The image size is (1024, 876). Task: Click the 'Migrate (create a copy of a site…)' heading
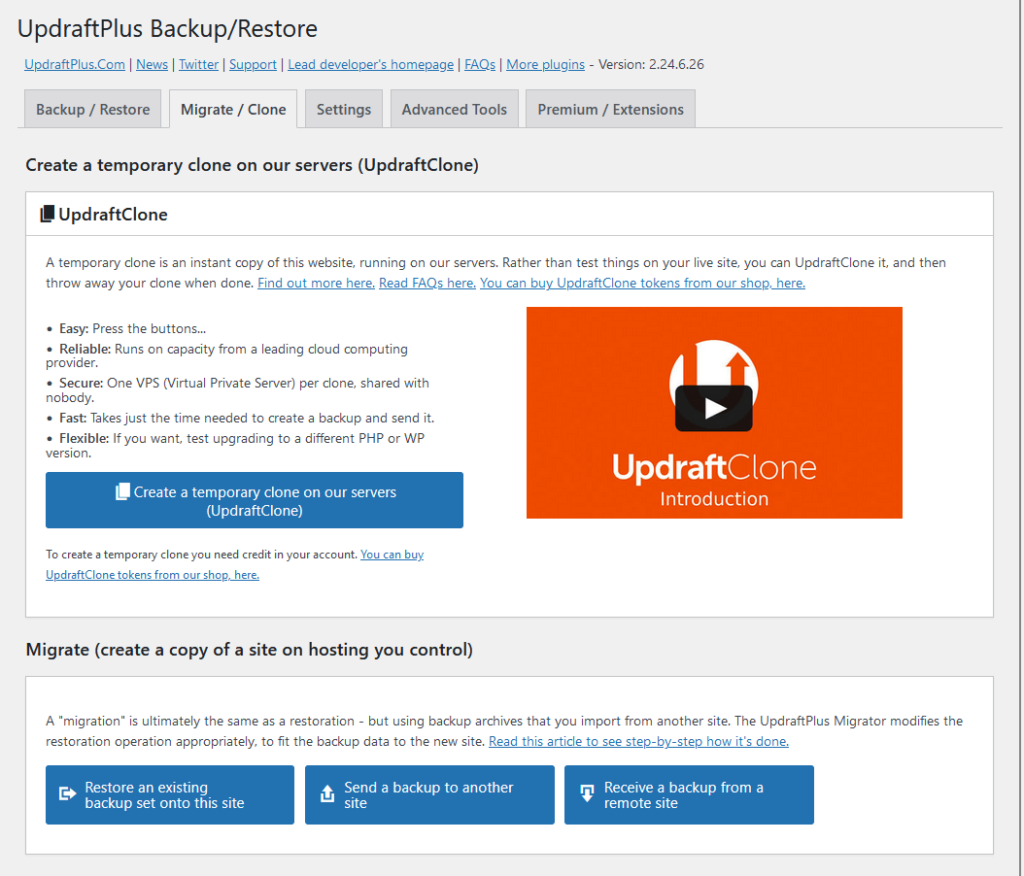[x=249, y=649]
